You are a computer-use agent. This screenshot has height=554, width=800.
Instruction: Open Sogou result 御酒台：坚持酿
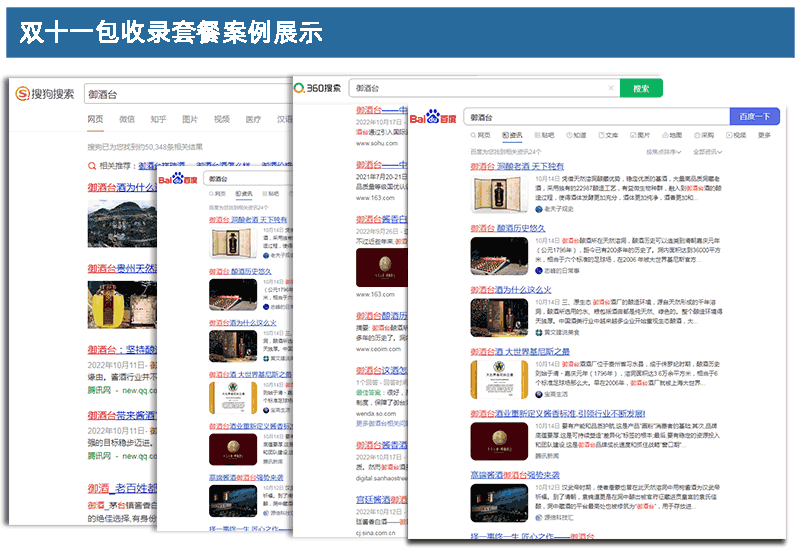tap(122, 349)
